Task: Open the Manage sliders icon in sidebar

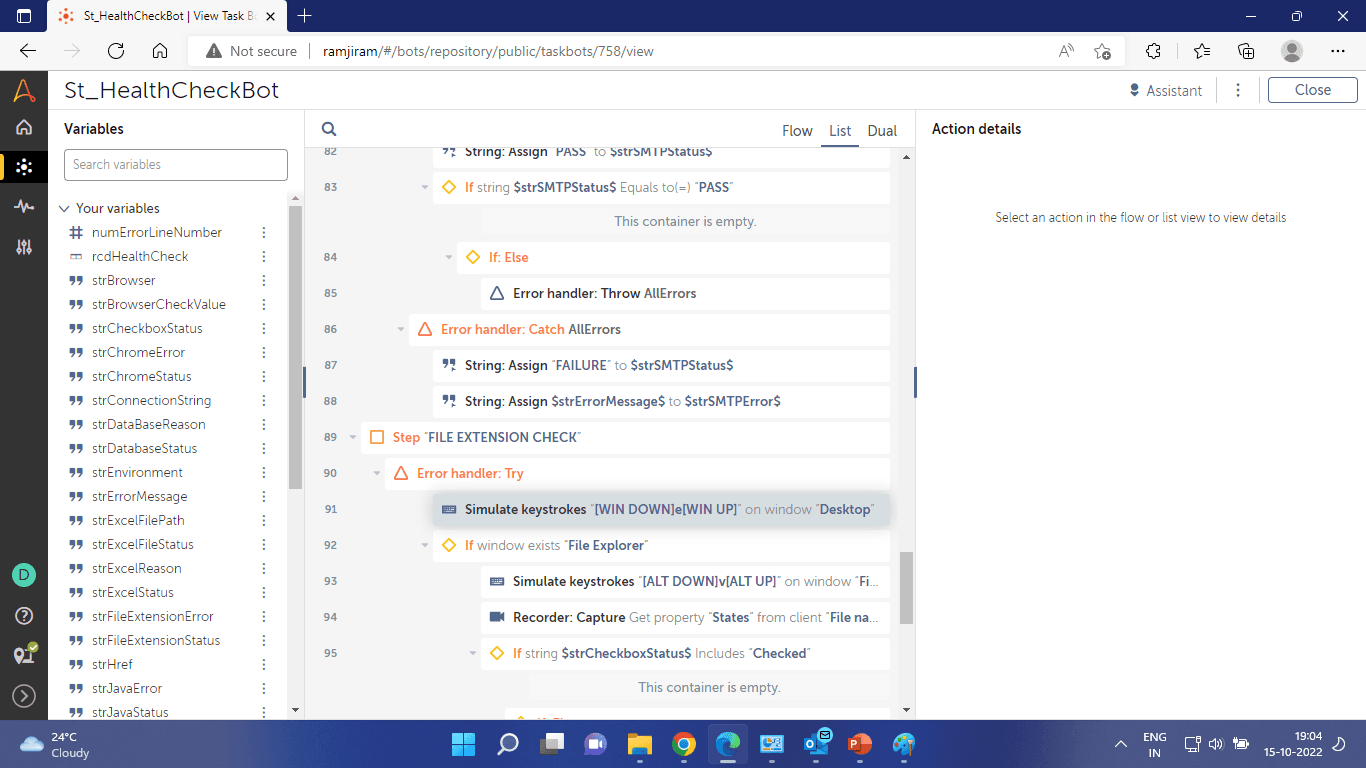Action: (x=24, y=246)
